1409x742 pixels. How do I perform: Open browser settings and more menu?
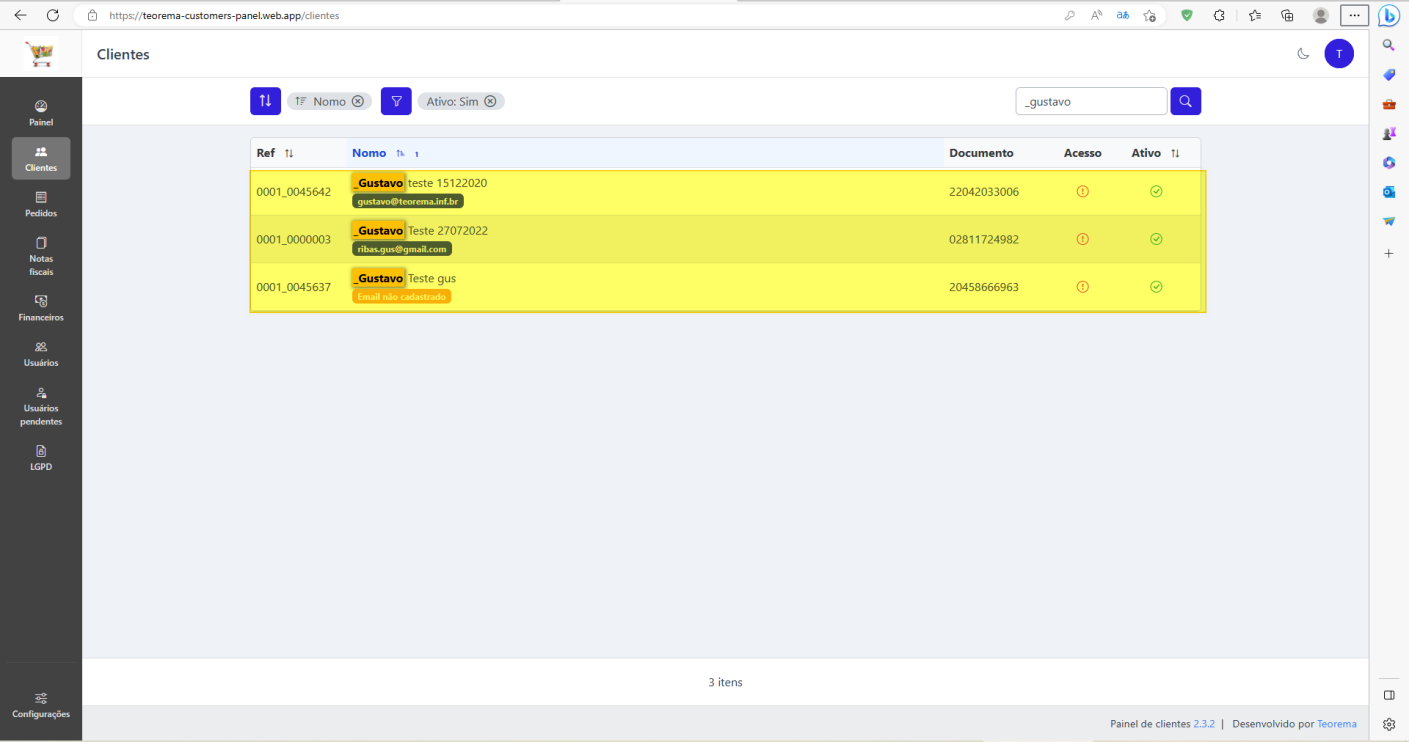pos(1354,16)
